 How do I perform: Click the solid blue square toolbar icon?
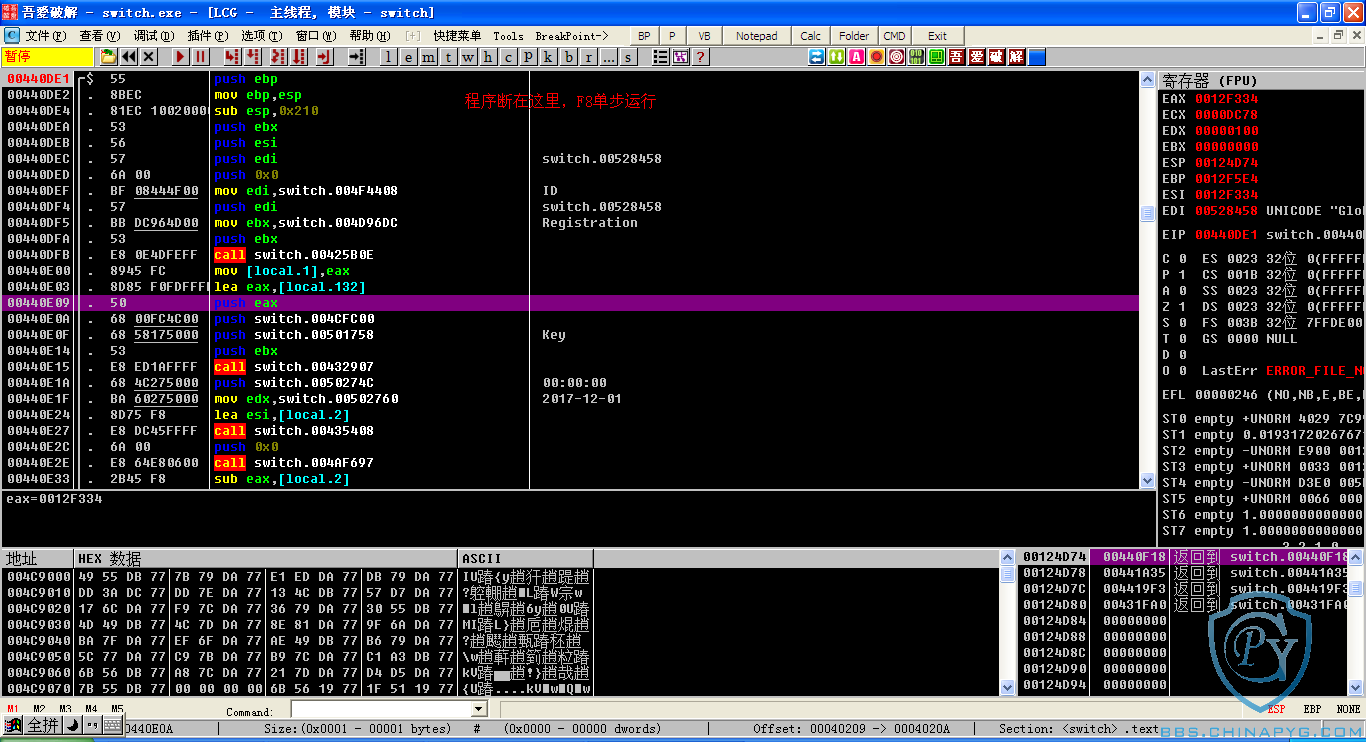point(1037,57)
